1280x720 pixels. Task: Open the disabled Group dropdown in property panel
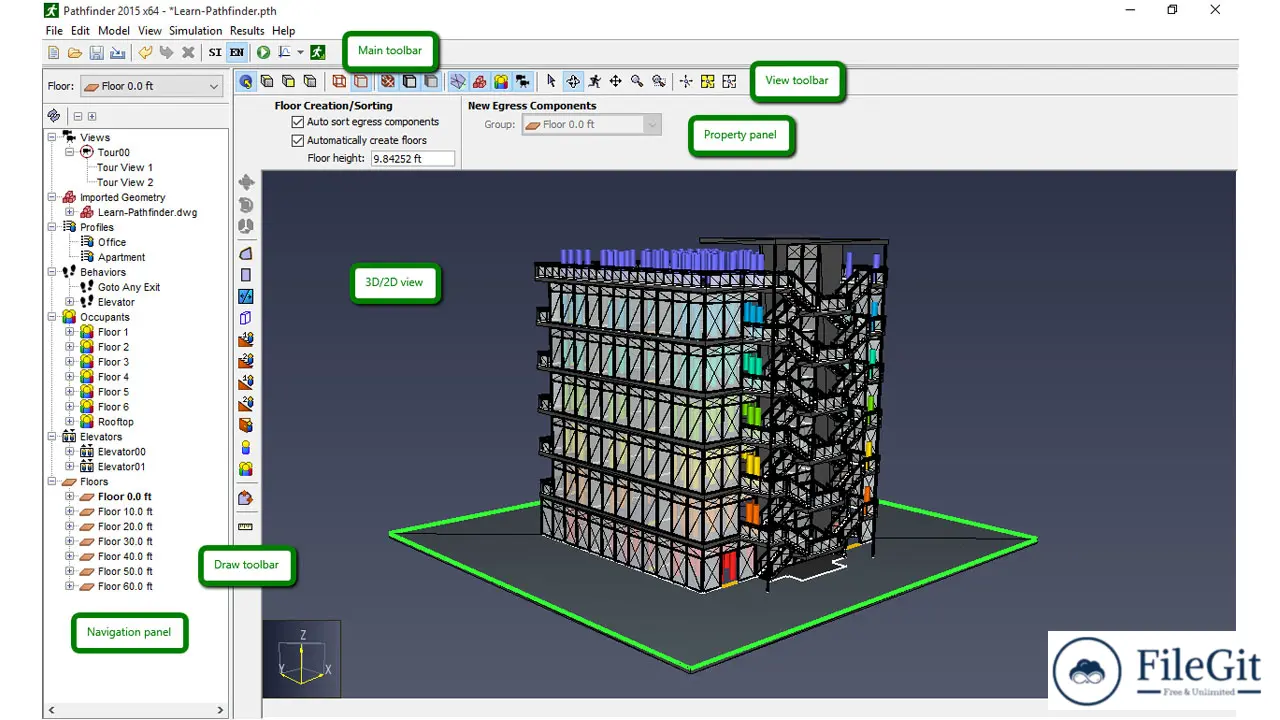coord(591,125)
